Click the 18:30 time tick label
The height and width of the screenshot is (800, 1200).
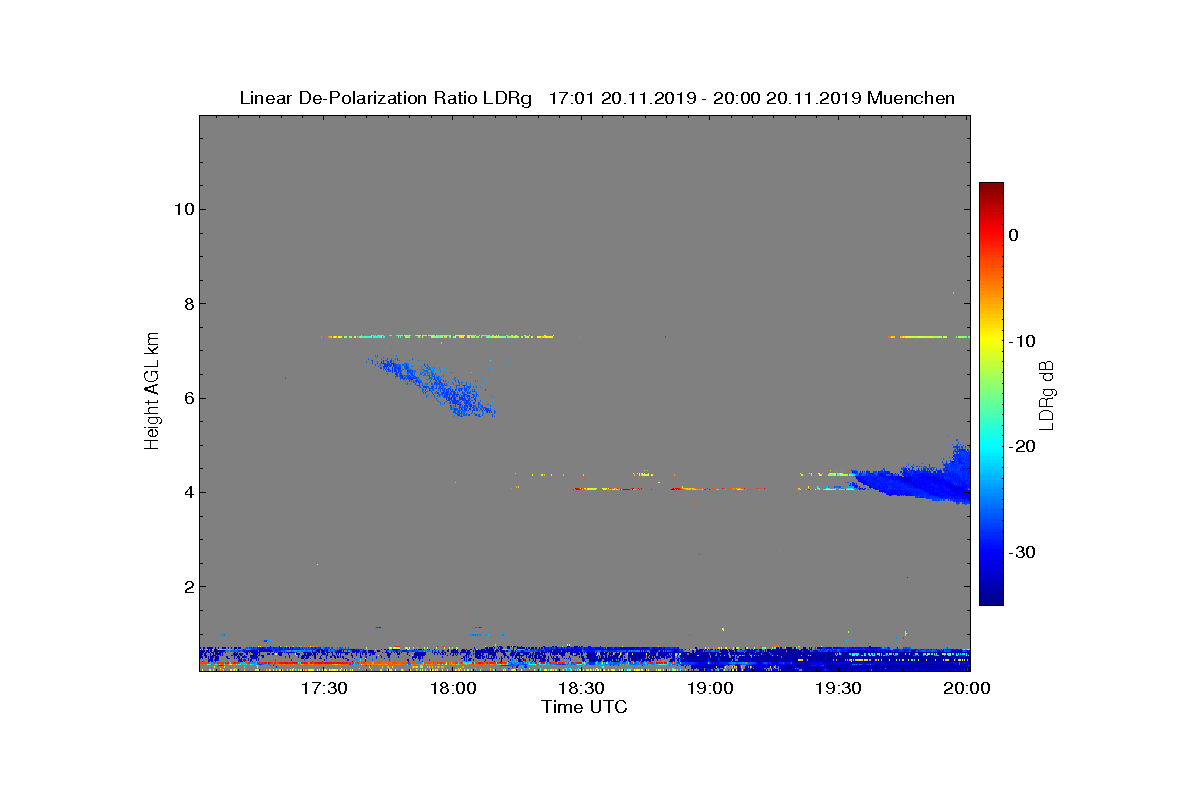[x=581, y=688]
